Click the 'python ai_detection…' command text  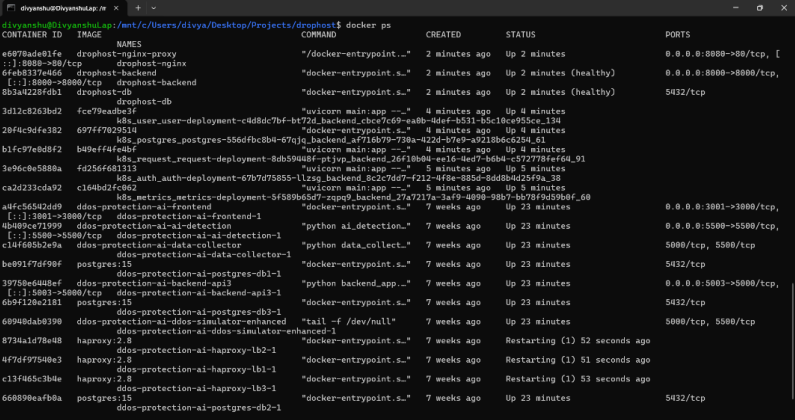(356, 226)
